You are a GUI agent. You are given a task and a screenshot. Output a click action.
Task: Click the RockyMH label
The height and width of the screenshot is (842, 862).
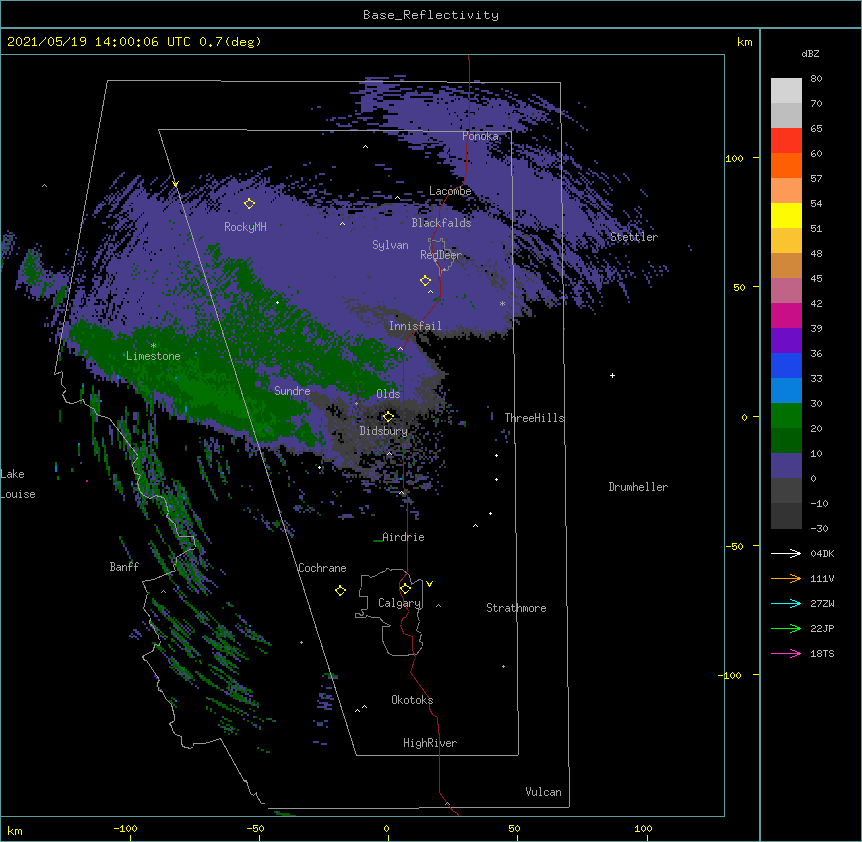(x=245, y=227)
